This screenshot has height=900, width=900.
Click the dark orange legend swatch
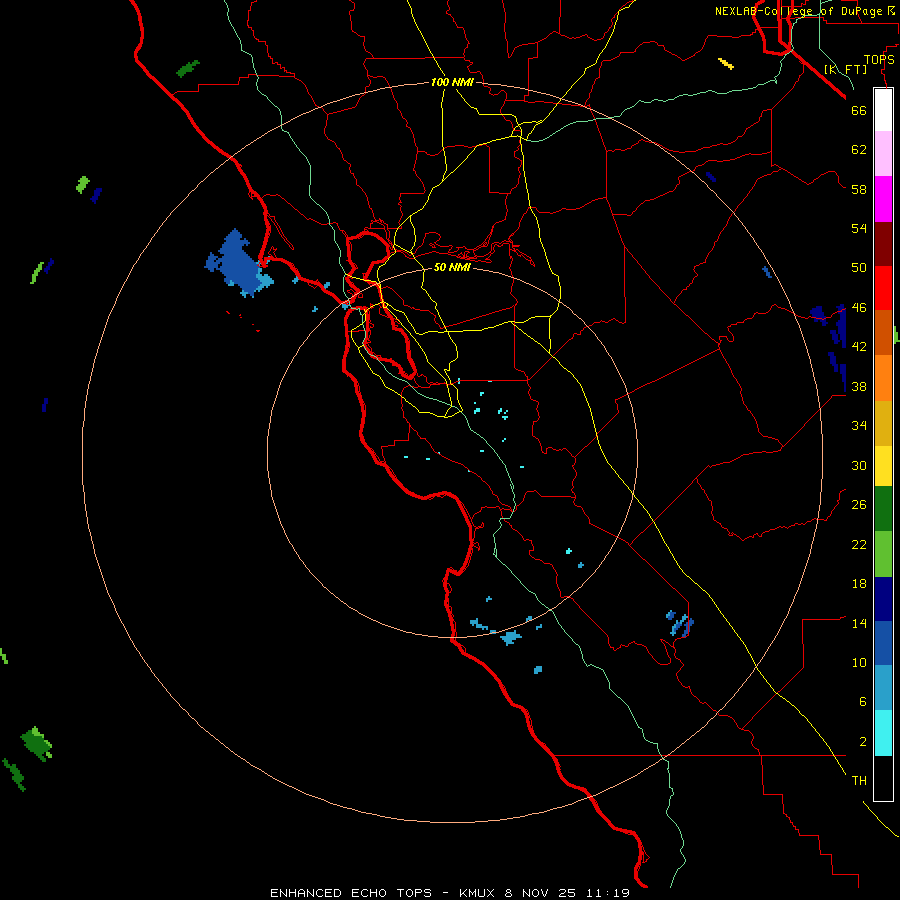883,332
